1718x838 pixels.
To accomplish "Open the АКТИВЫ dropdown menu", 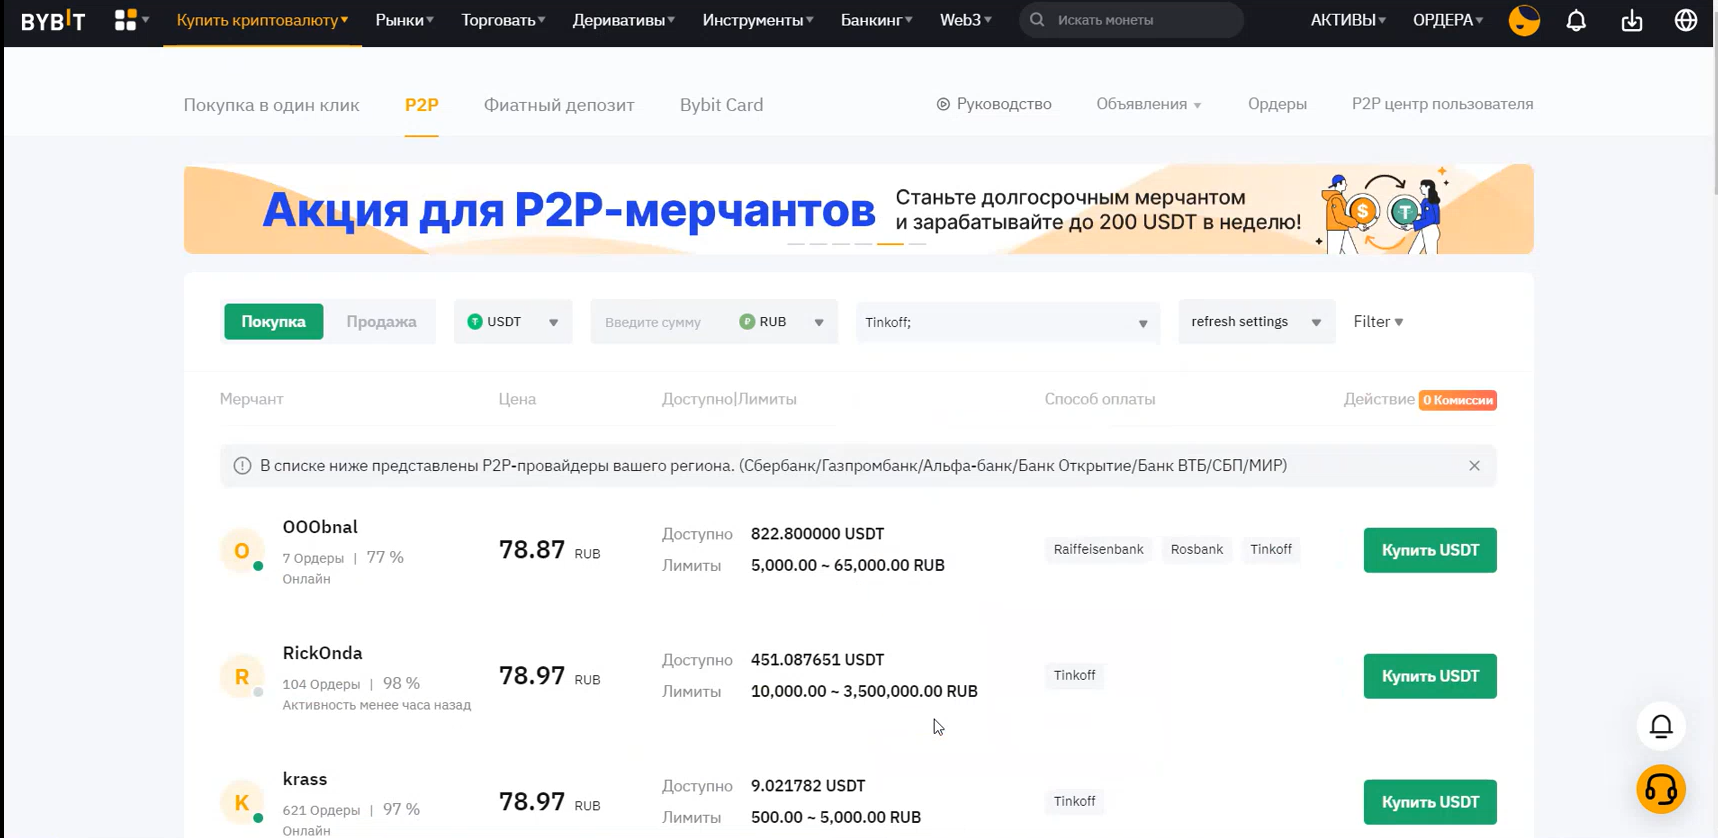I will tap(1348, 20).
